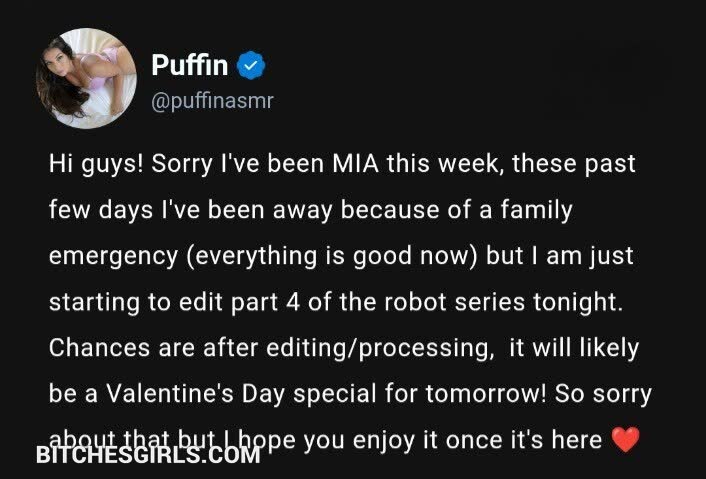Open the Puffin display name

191,66
